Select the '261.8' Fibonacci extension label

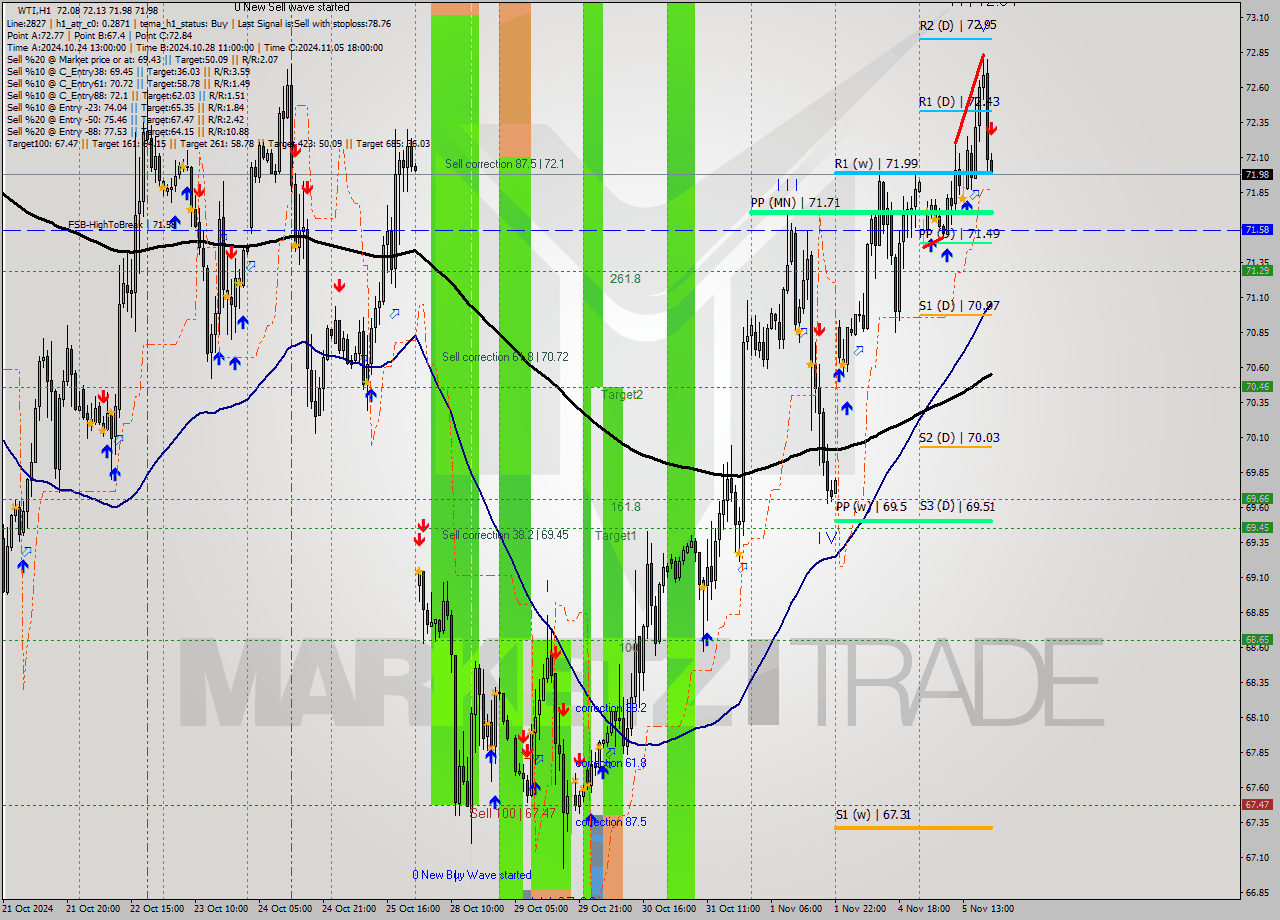click(x=625, y=279)
